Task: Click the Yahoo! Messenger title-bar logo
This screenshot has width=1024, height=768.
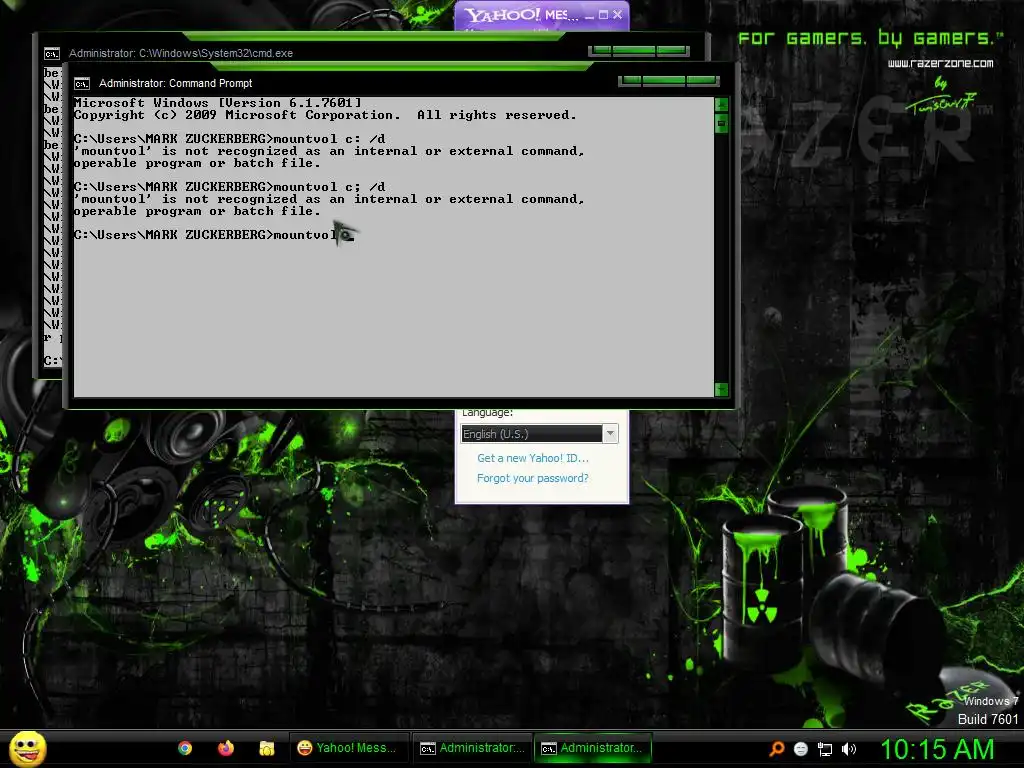Action: [502, 15]
